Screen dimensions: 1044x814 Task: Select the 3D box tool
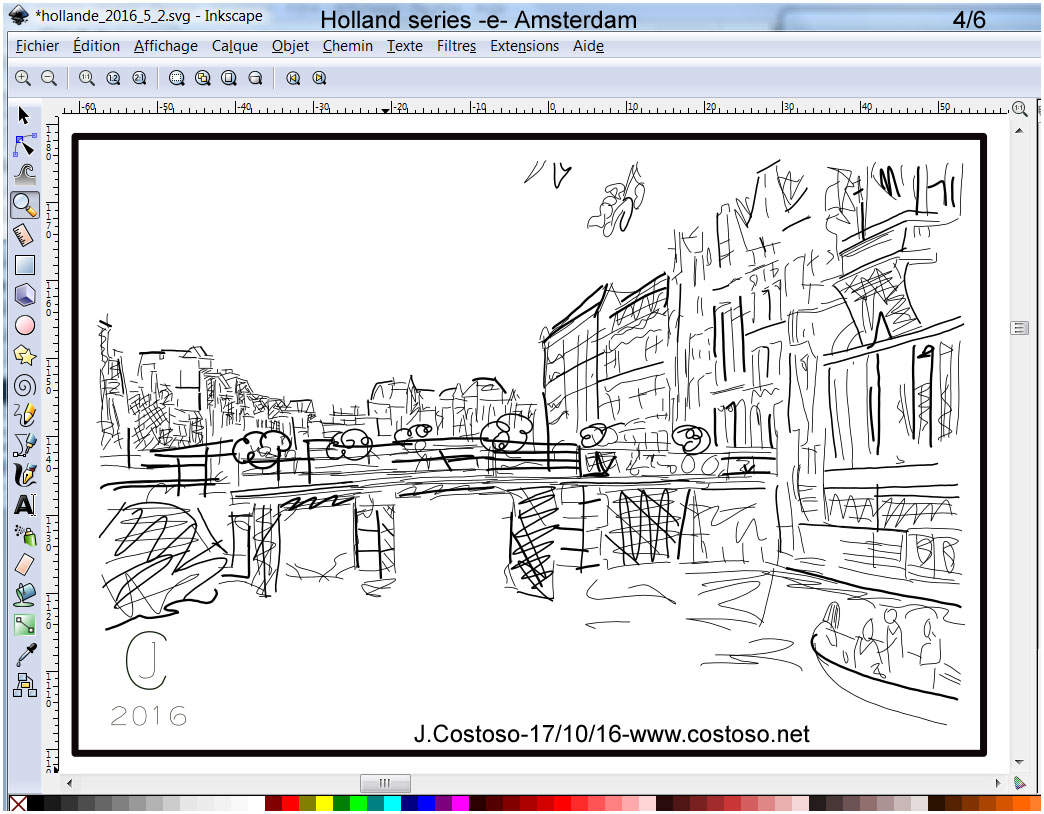pyautogui.click(x=24, y=295)
